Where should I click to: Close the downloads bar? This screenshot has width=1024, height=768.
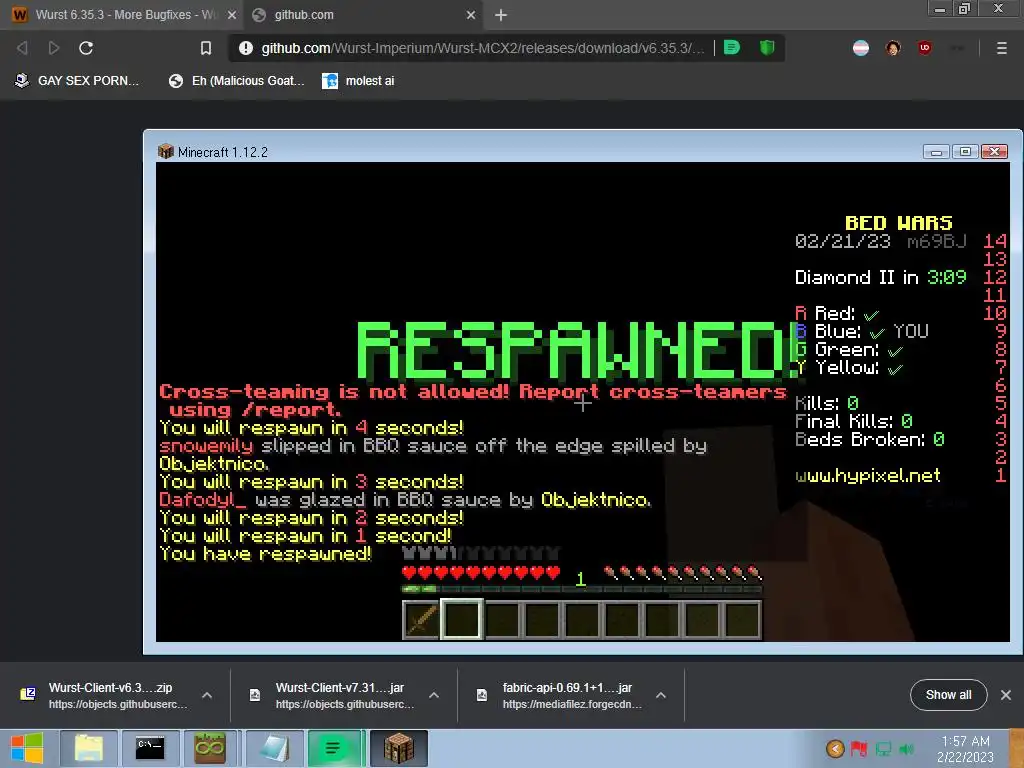click(x=1006, y=695)
